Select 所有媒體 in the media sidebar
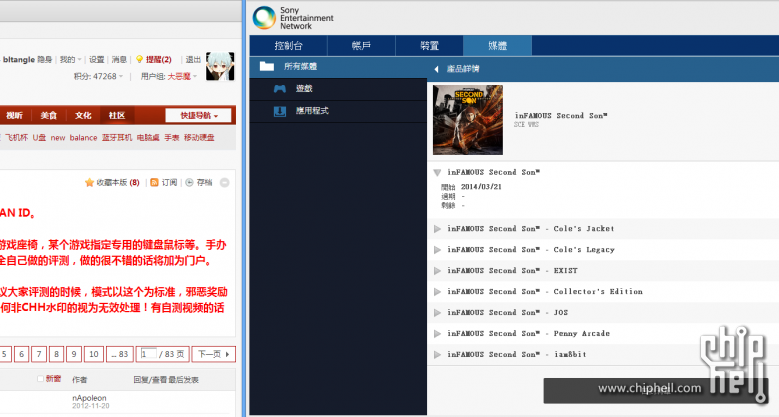779x417 pixels. click(x=338, y=66)
